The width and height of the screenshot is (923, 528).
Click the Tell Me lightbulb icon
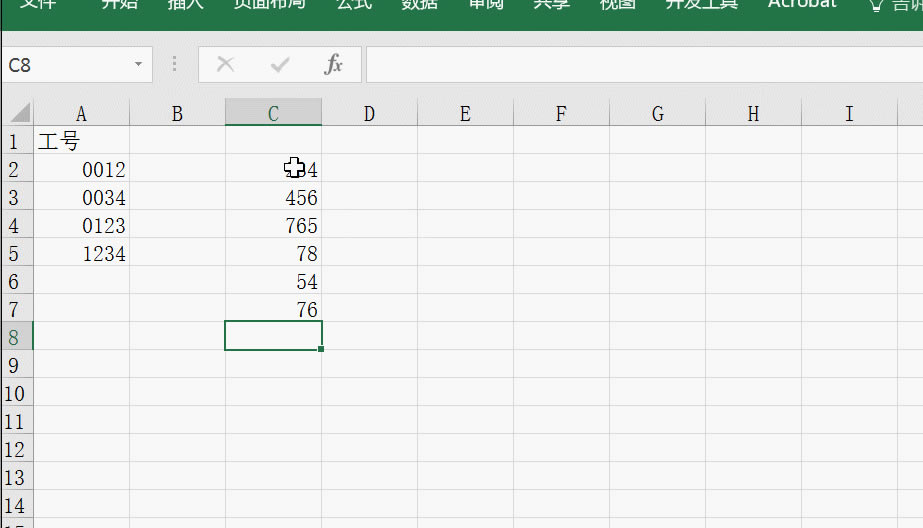point(876,5)
